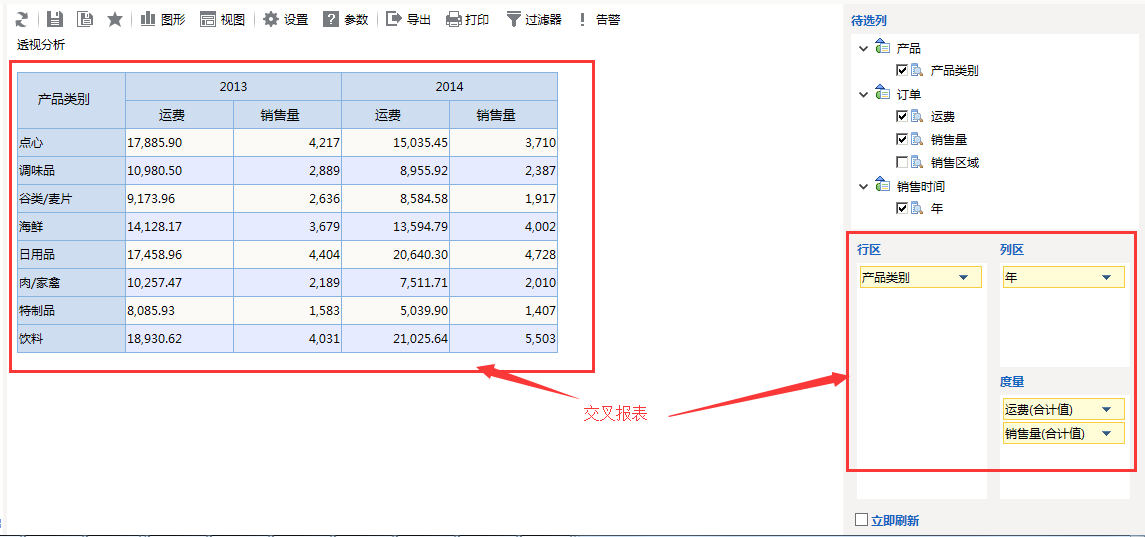
Task: Click the 产品 folder icon in tree
Action: (882, 48)
